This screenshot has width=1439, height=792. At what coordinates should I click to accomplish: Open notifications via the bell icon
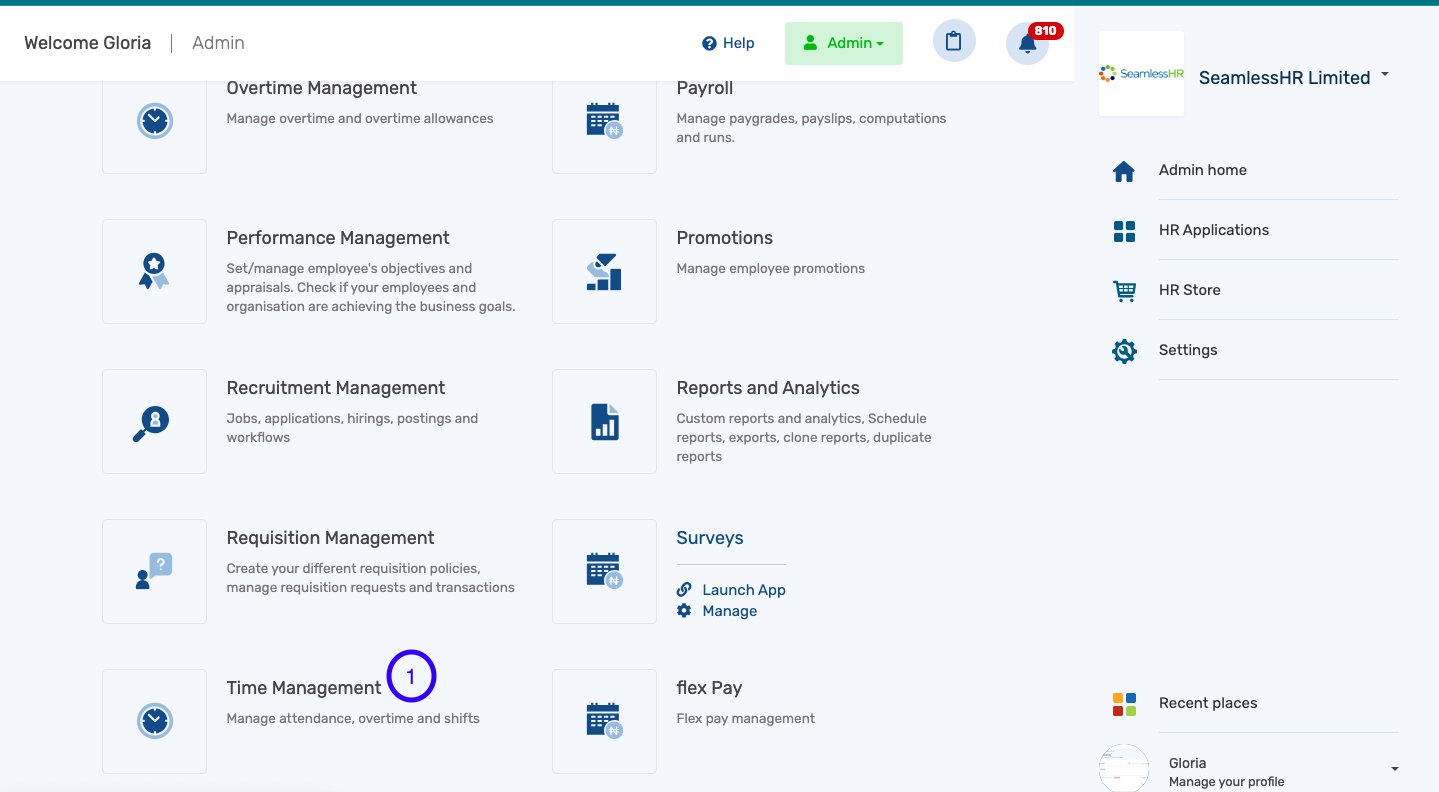[x=1027, y=43]
